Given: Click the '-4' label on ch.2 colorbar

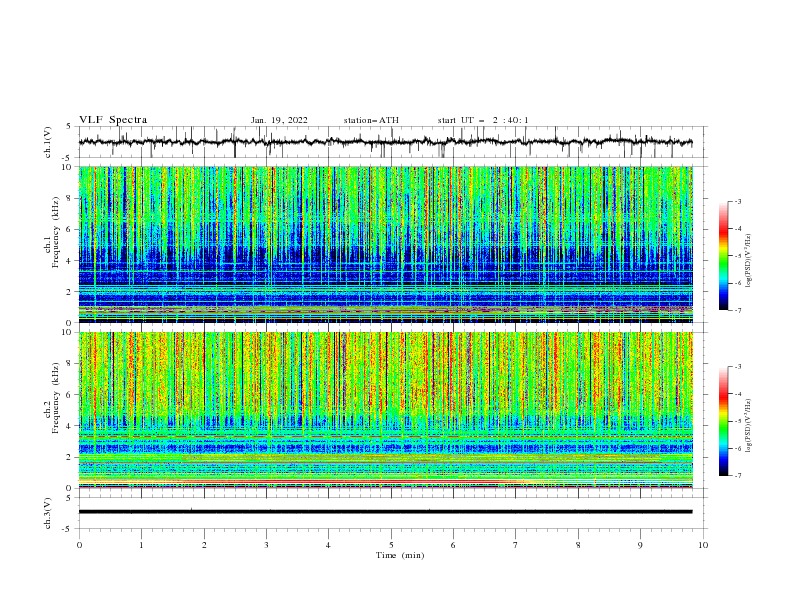Looking at the screenshot, I should pyautogui.click(x=738, y=394).
